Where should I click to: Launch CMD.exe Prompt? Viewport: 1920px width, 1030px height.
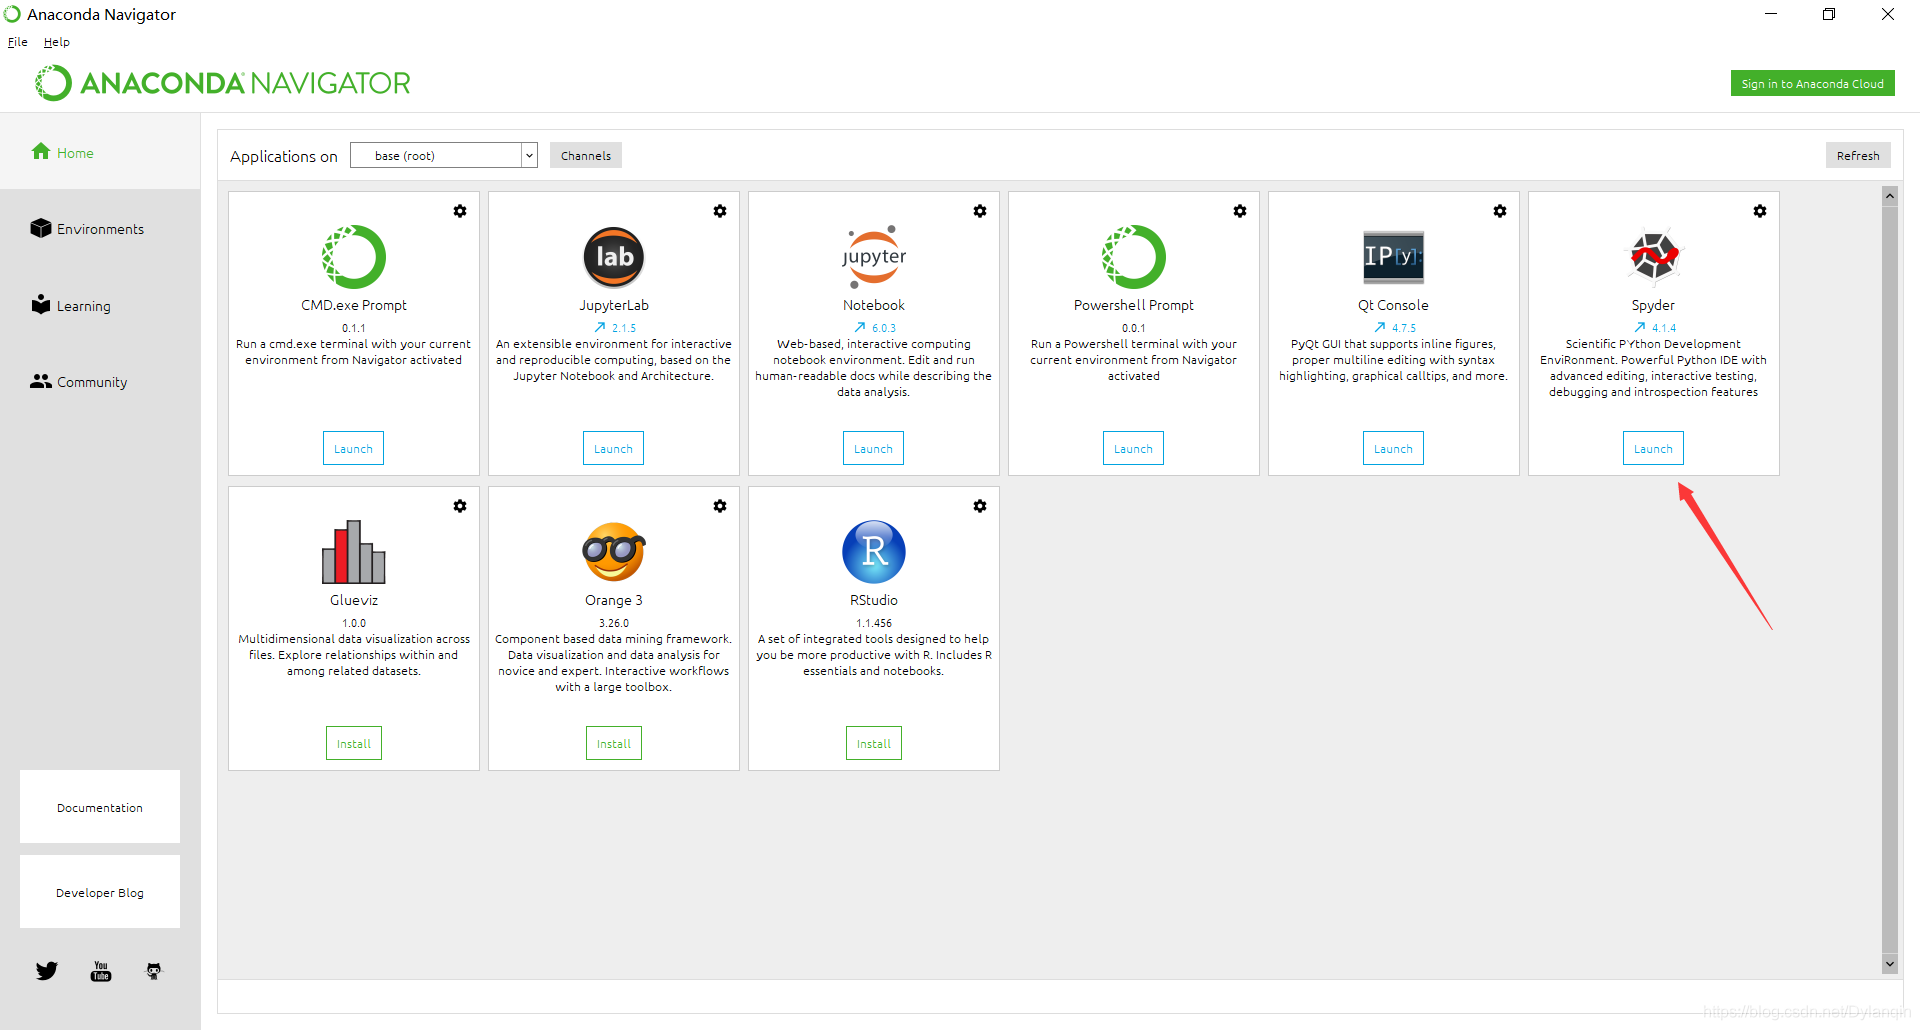click(x=353, y=448)
